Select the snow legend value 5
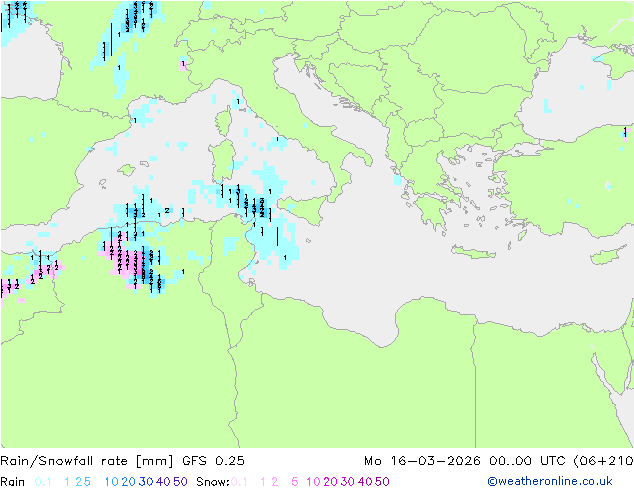The height and width of the screenshot is (490, 634). (x=294, y=482)
